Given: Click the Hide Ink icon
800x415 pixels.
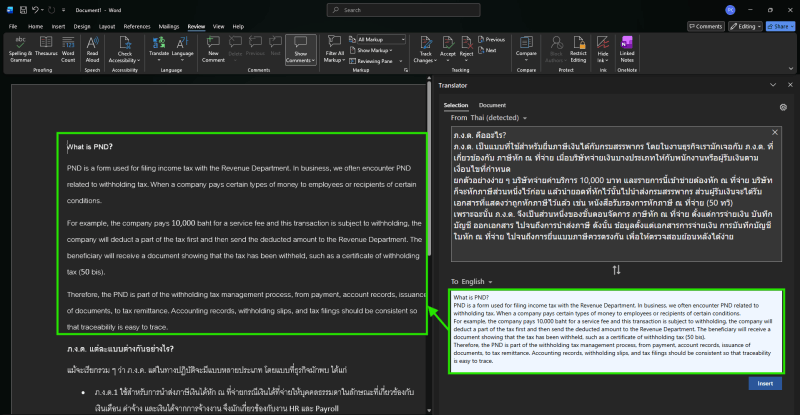Looking at the screenshot, I should pos(603,43).
